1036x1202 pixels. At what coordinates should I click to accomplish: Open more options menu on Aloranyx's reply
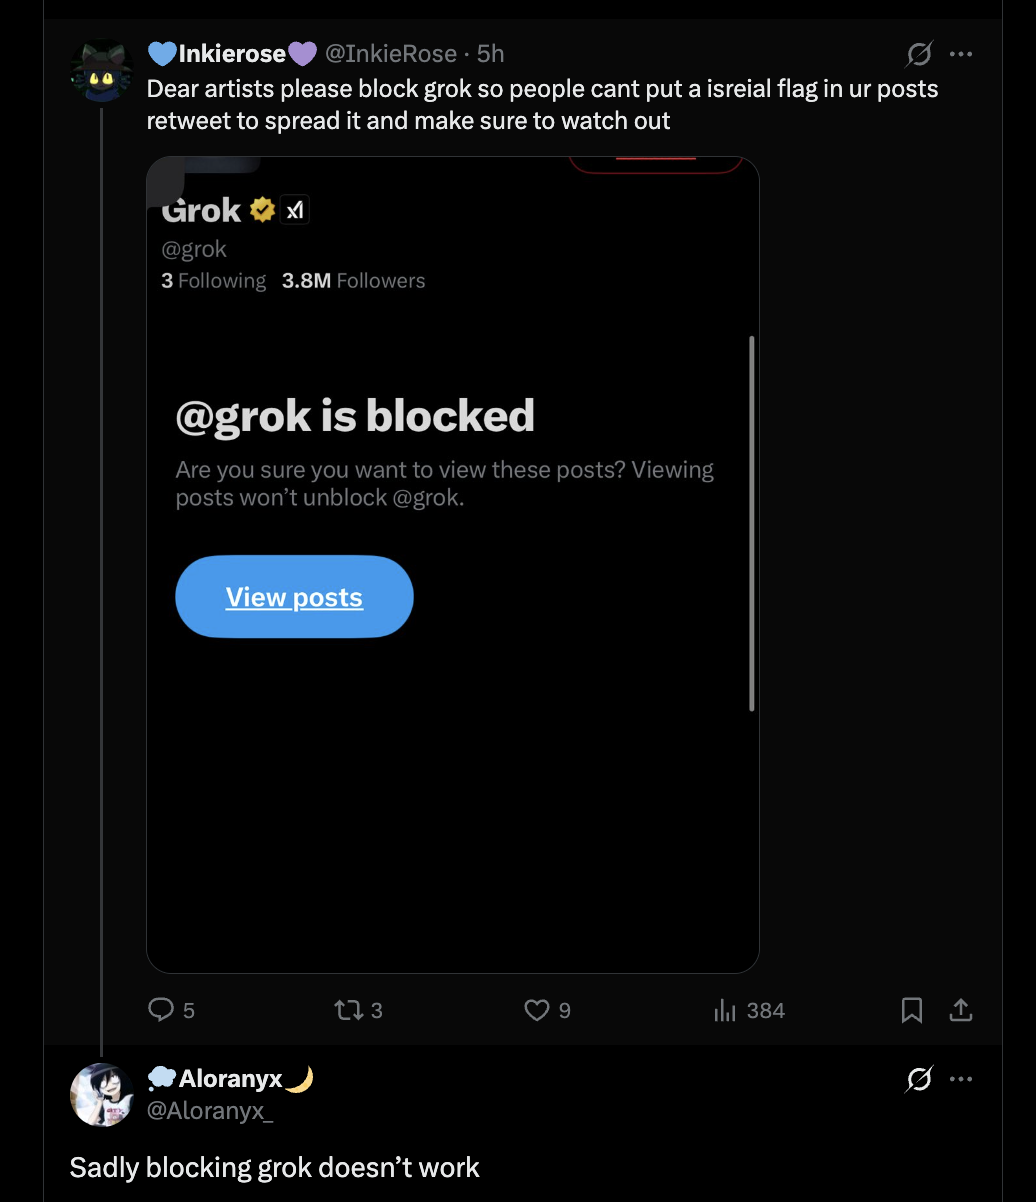pos(961,1079)
